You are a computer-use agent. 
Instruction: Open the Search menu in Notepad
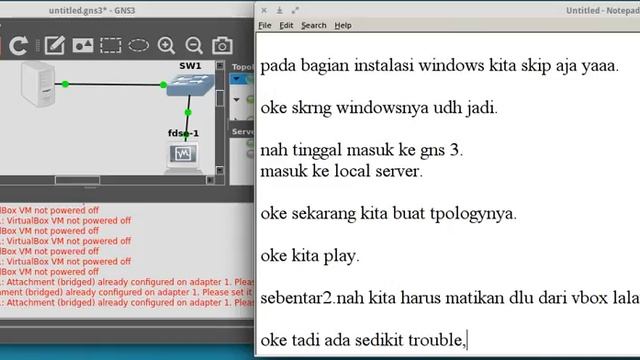tap(313, 25)
